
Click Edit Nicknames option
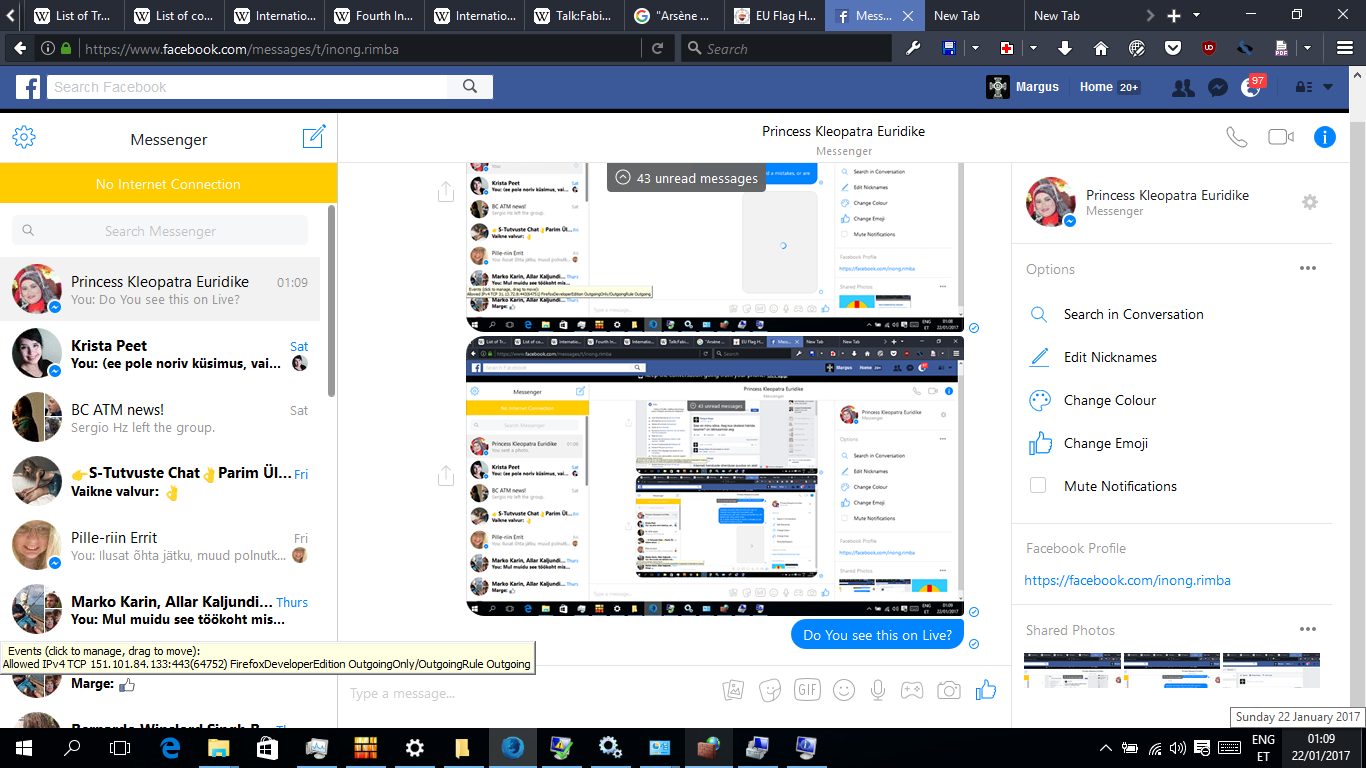(1110, 357)
